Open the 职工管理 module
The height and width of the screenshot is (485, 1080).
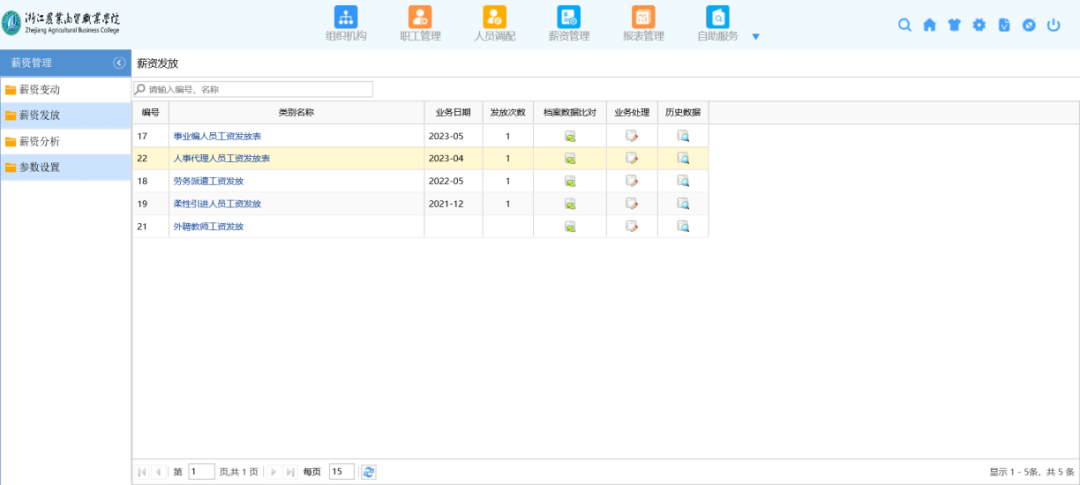[420, 17]
